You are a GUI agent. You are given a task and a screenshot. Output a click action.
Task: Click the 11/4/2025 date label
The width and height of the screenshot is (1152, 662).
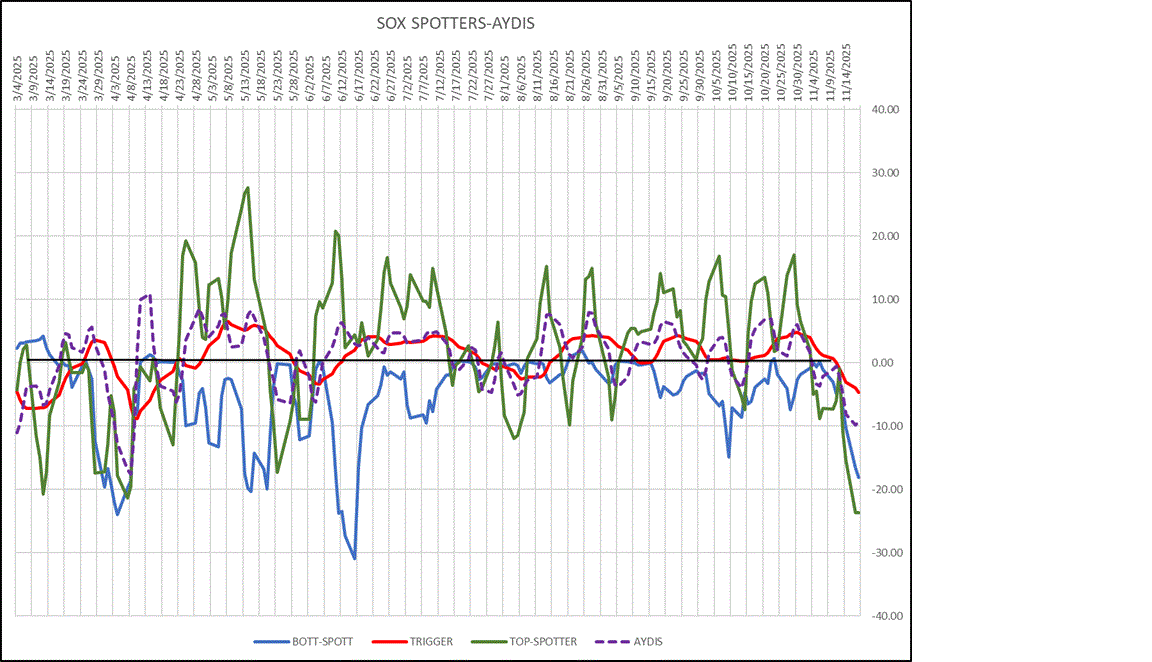[x=814, y=76]
